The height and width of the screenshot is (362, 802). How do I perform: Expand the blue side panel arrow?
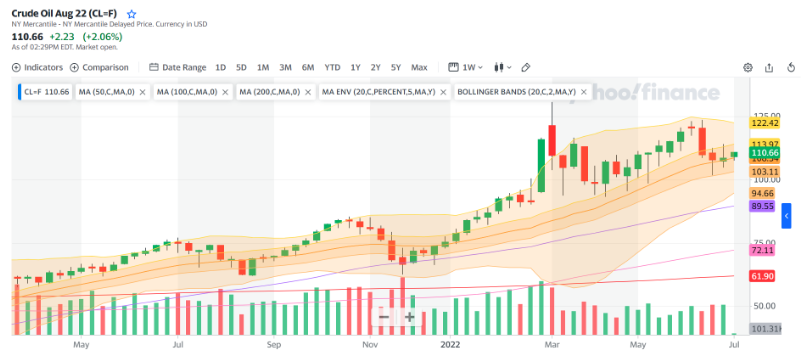(786, 216)
